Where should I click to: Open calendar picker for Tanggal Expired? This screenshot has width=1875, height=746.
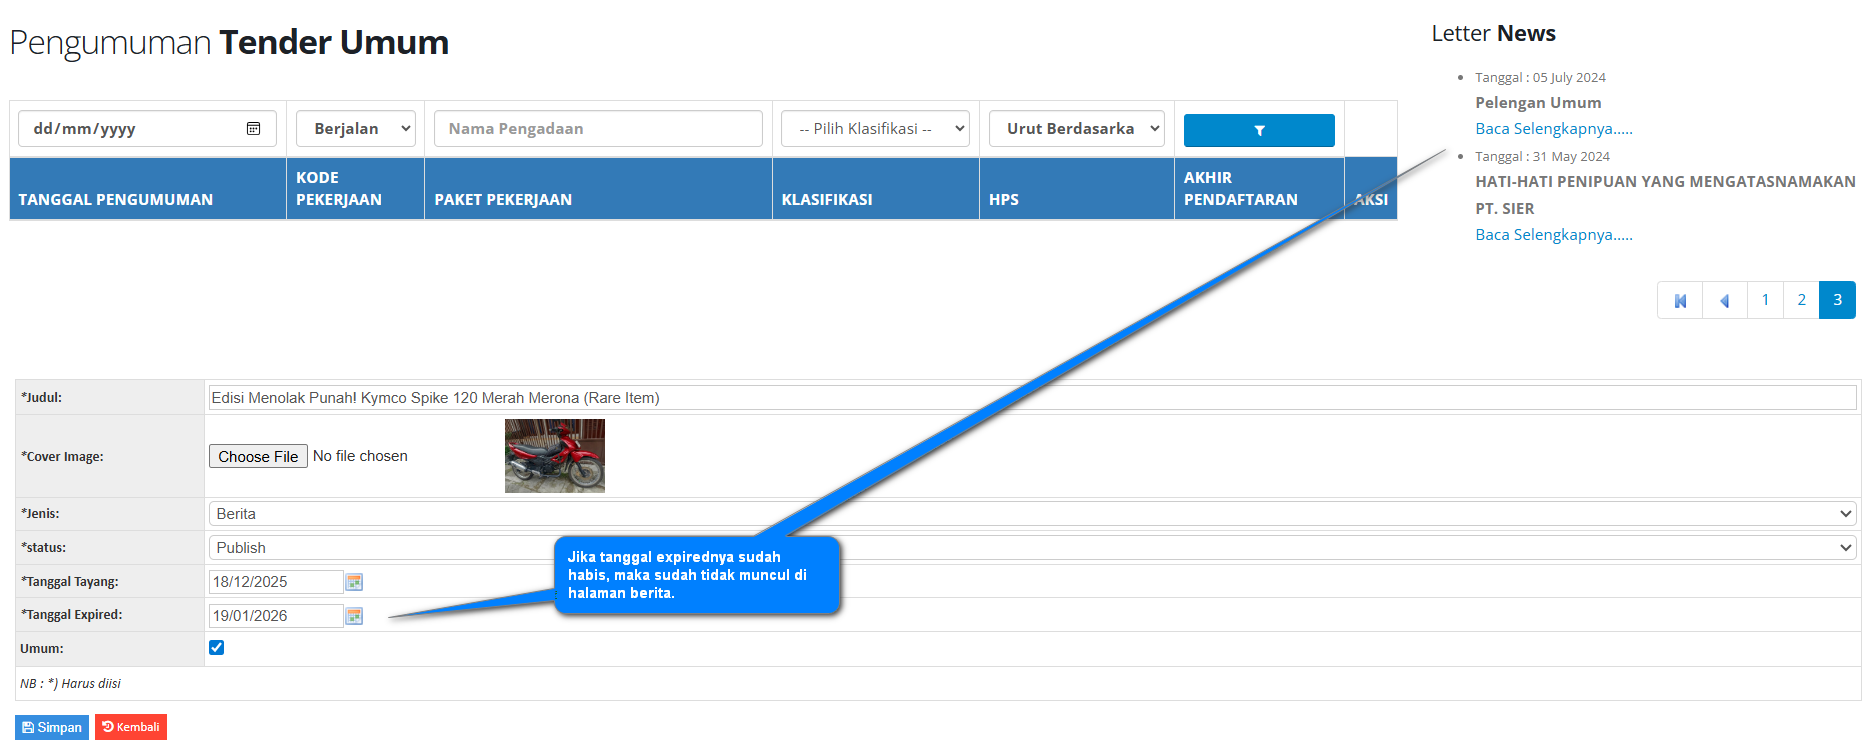tap(354, 616)
